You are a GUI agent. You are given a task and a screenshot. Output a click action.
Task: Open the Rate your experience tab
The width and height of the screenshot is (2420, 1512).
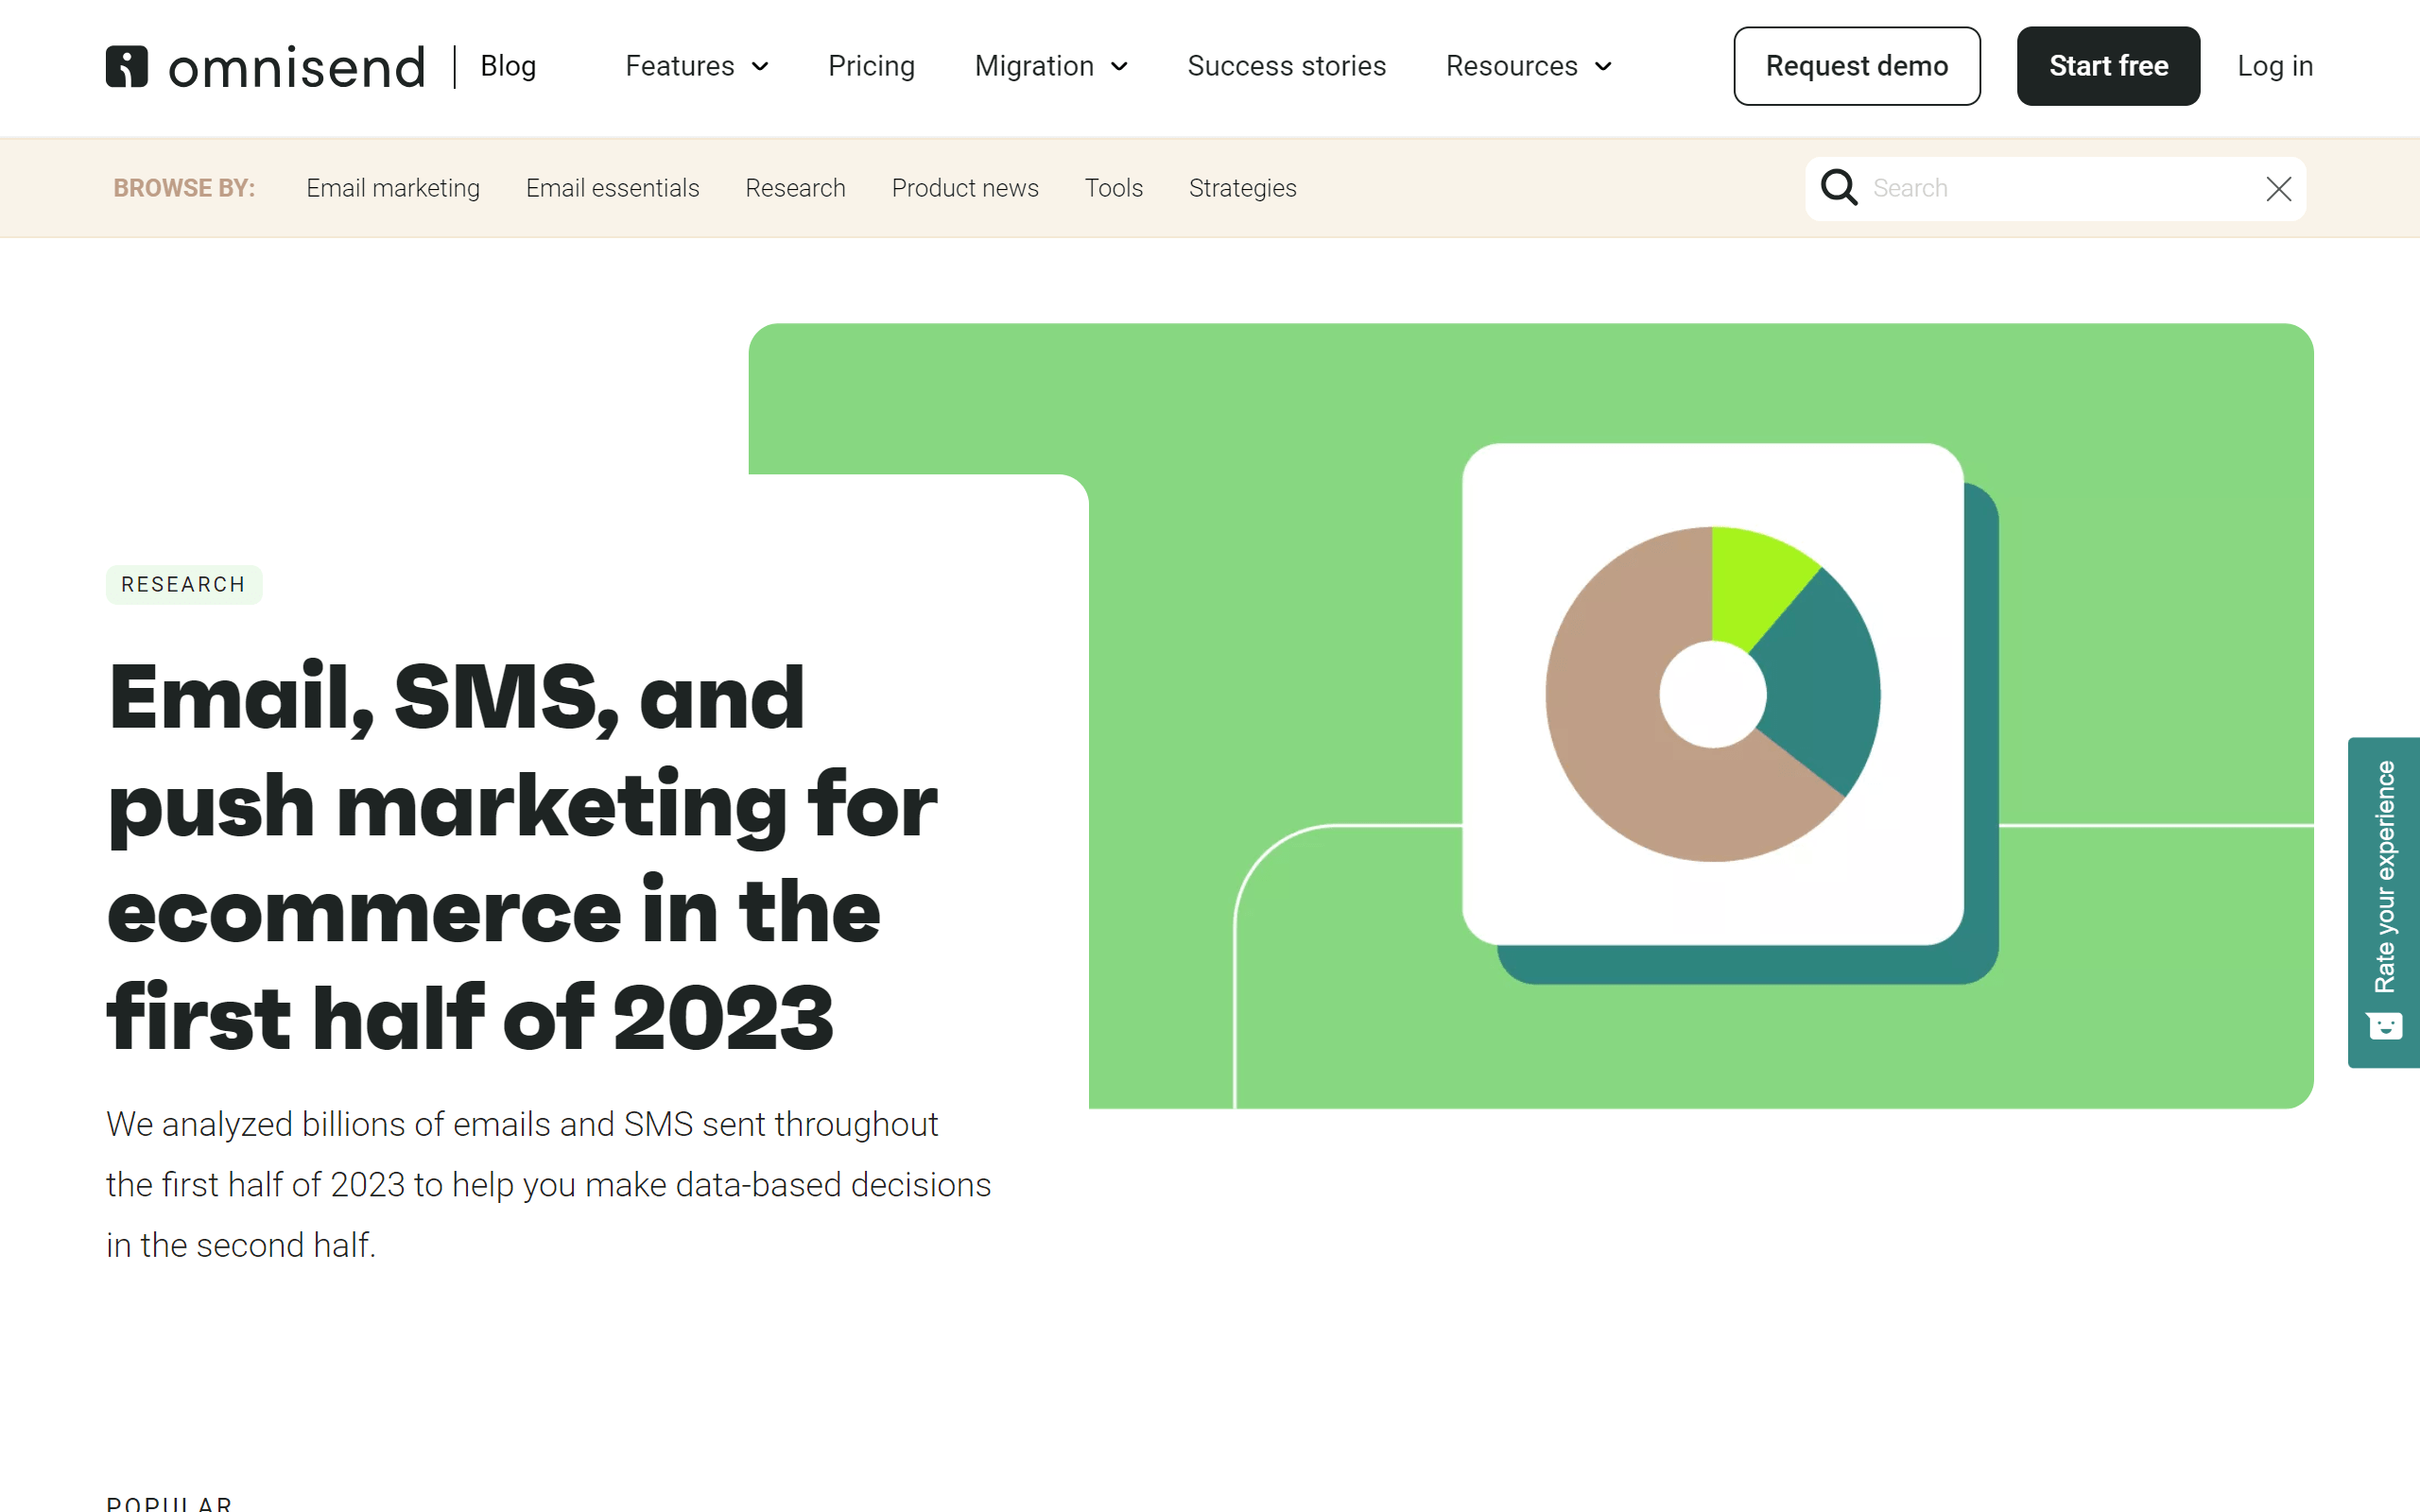2384,876
